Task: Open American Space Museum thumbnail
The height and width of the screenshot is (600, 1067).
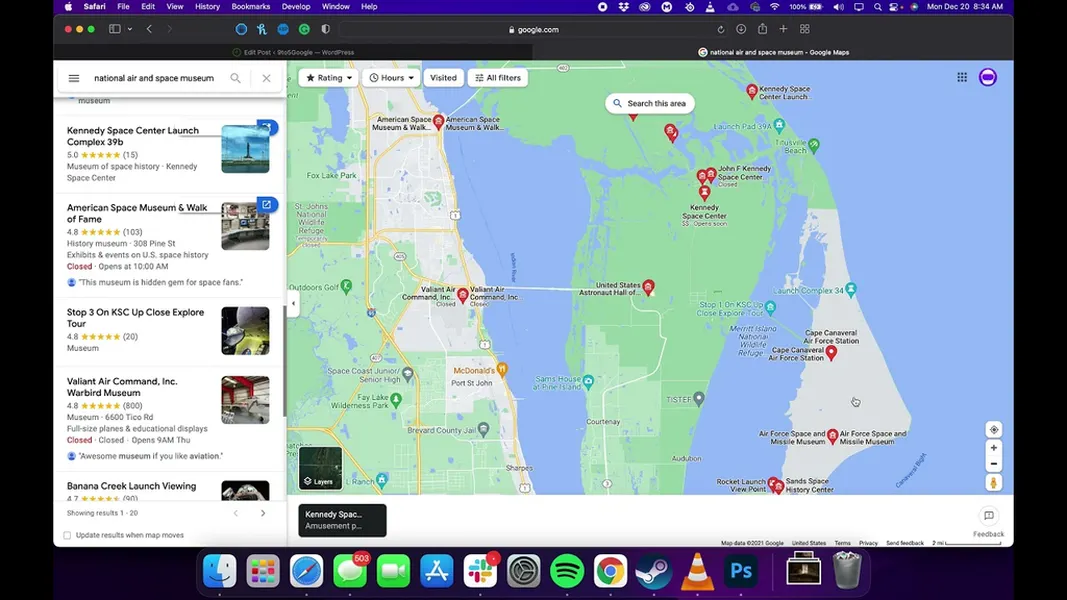Action: click(245, 226)
